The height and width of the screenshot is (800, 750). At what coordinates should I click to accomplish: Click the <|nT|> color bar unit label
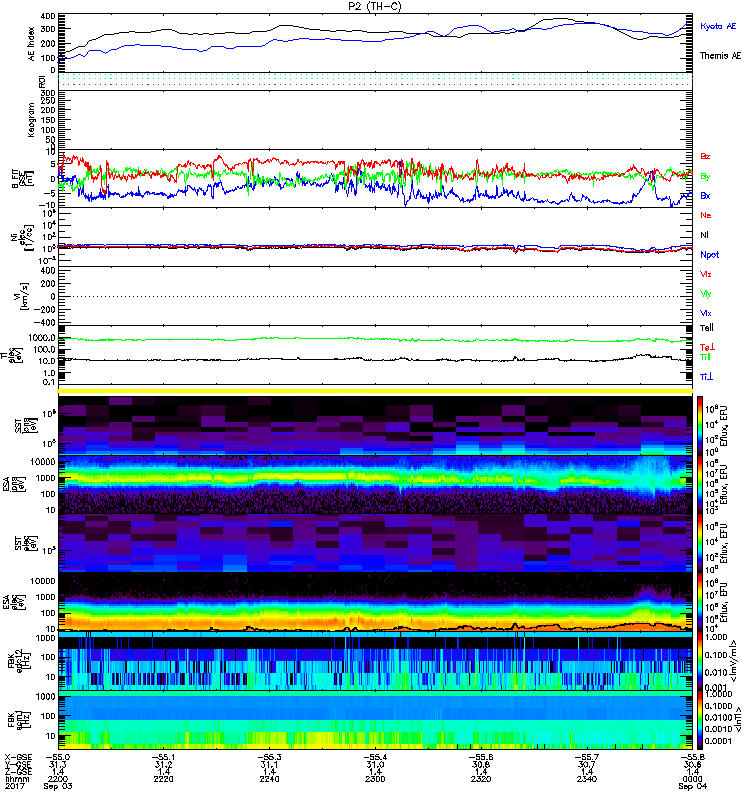coord(737,720)
